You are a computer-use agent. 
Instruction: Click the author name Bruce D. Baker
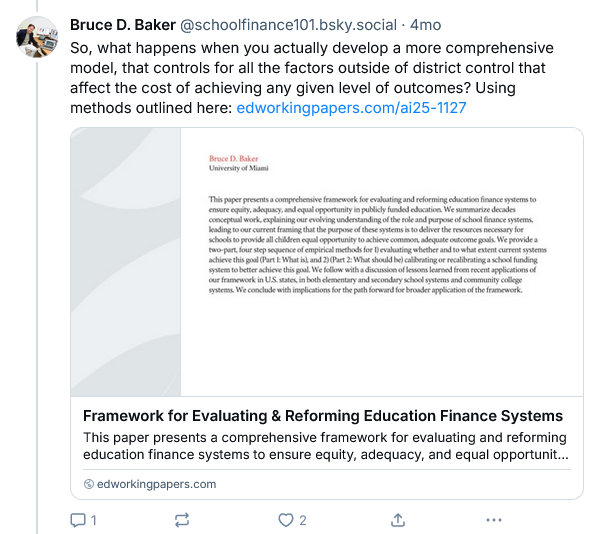pos(123,24)
